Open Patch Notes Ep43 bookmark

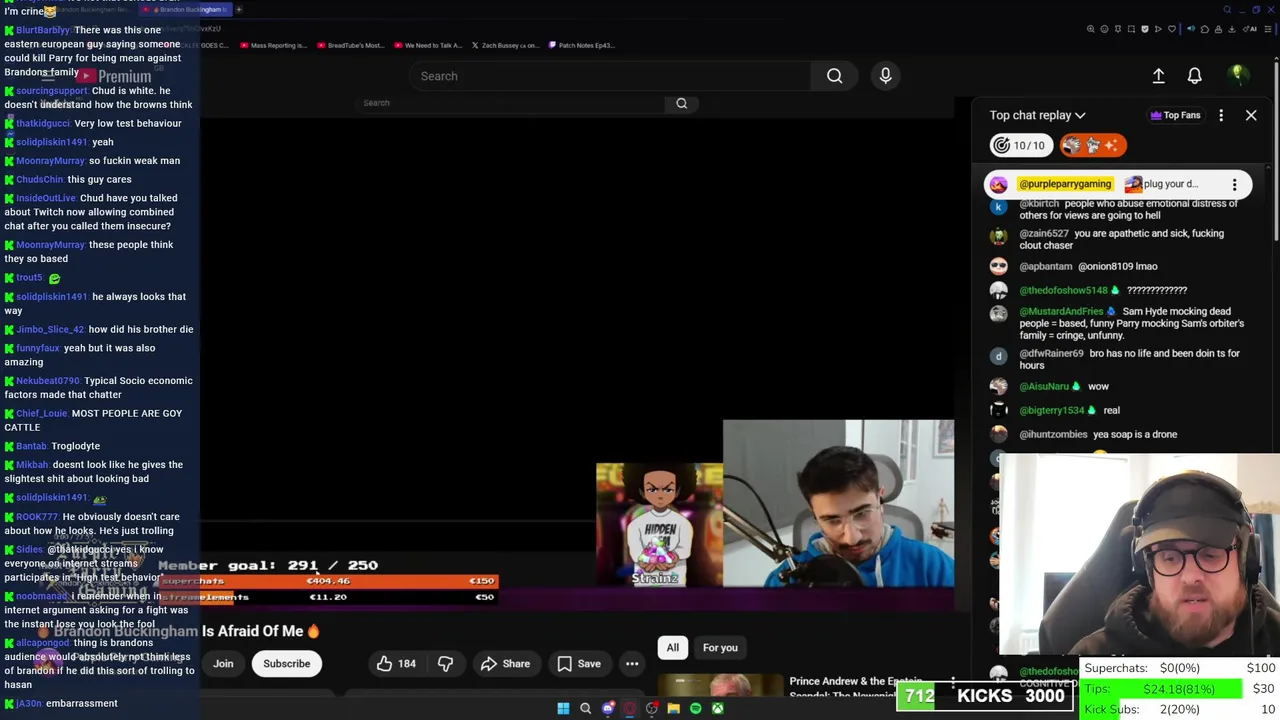[581, 45]
